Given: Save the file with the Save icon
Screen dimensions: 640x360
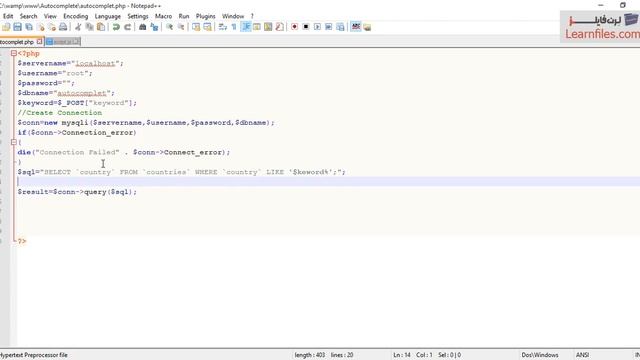Looking at the screenshot, I should click(x=17, y=27).
